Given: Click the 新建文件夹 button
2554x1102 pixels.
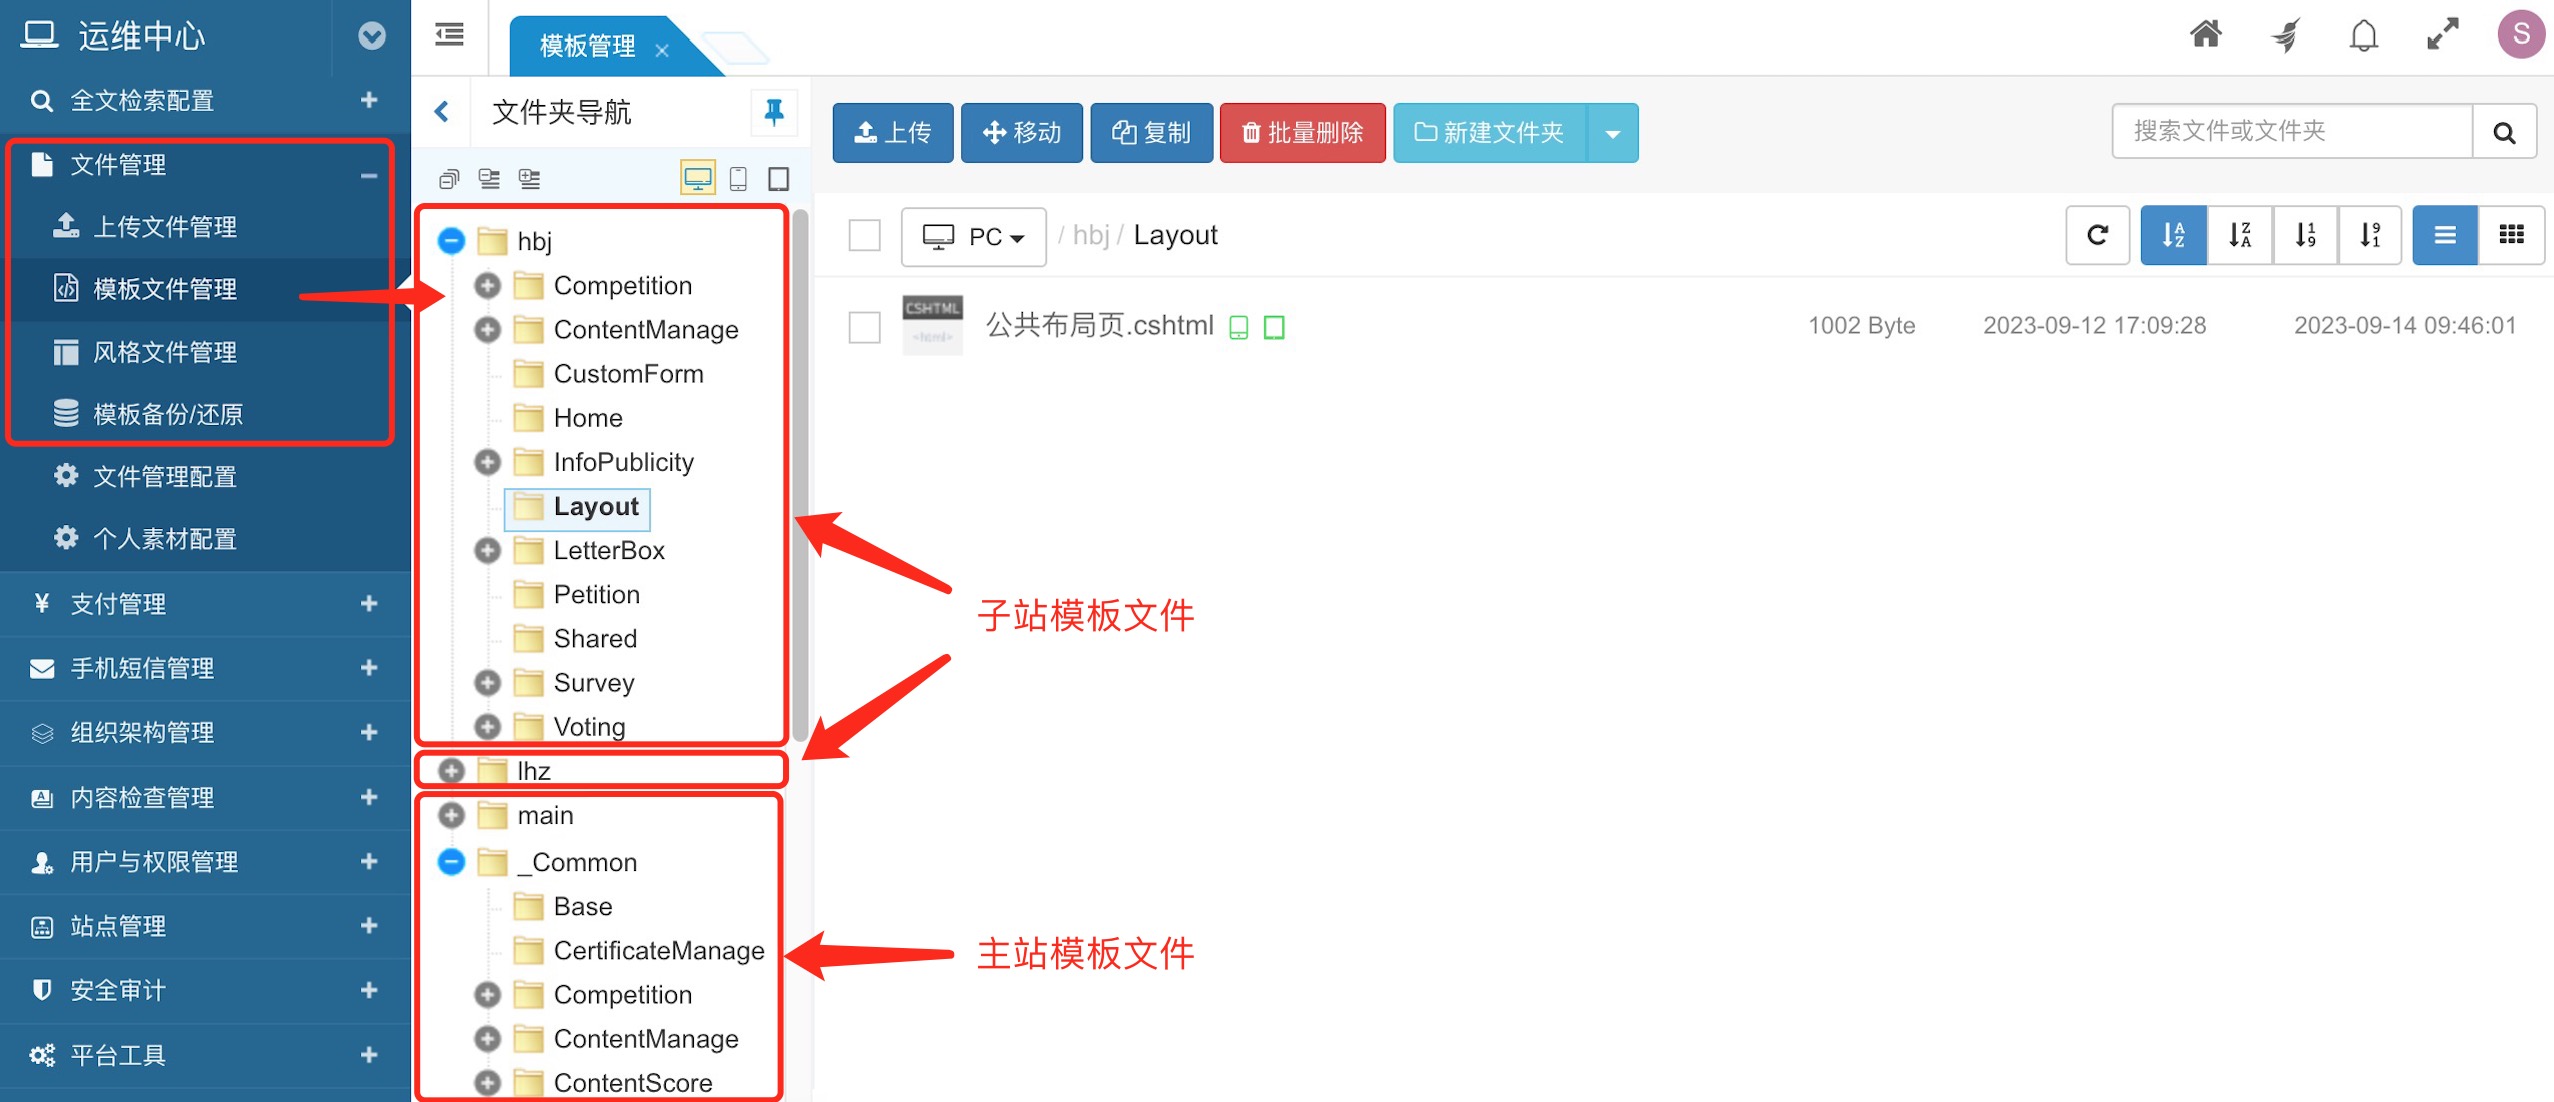Looking at the screenshot, I should click(1489, 132).
